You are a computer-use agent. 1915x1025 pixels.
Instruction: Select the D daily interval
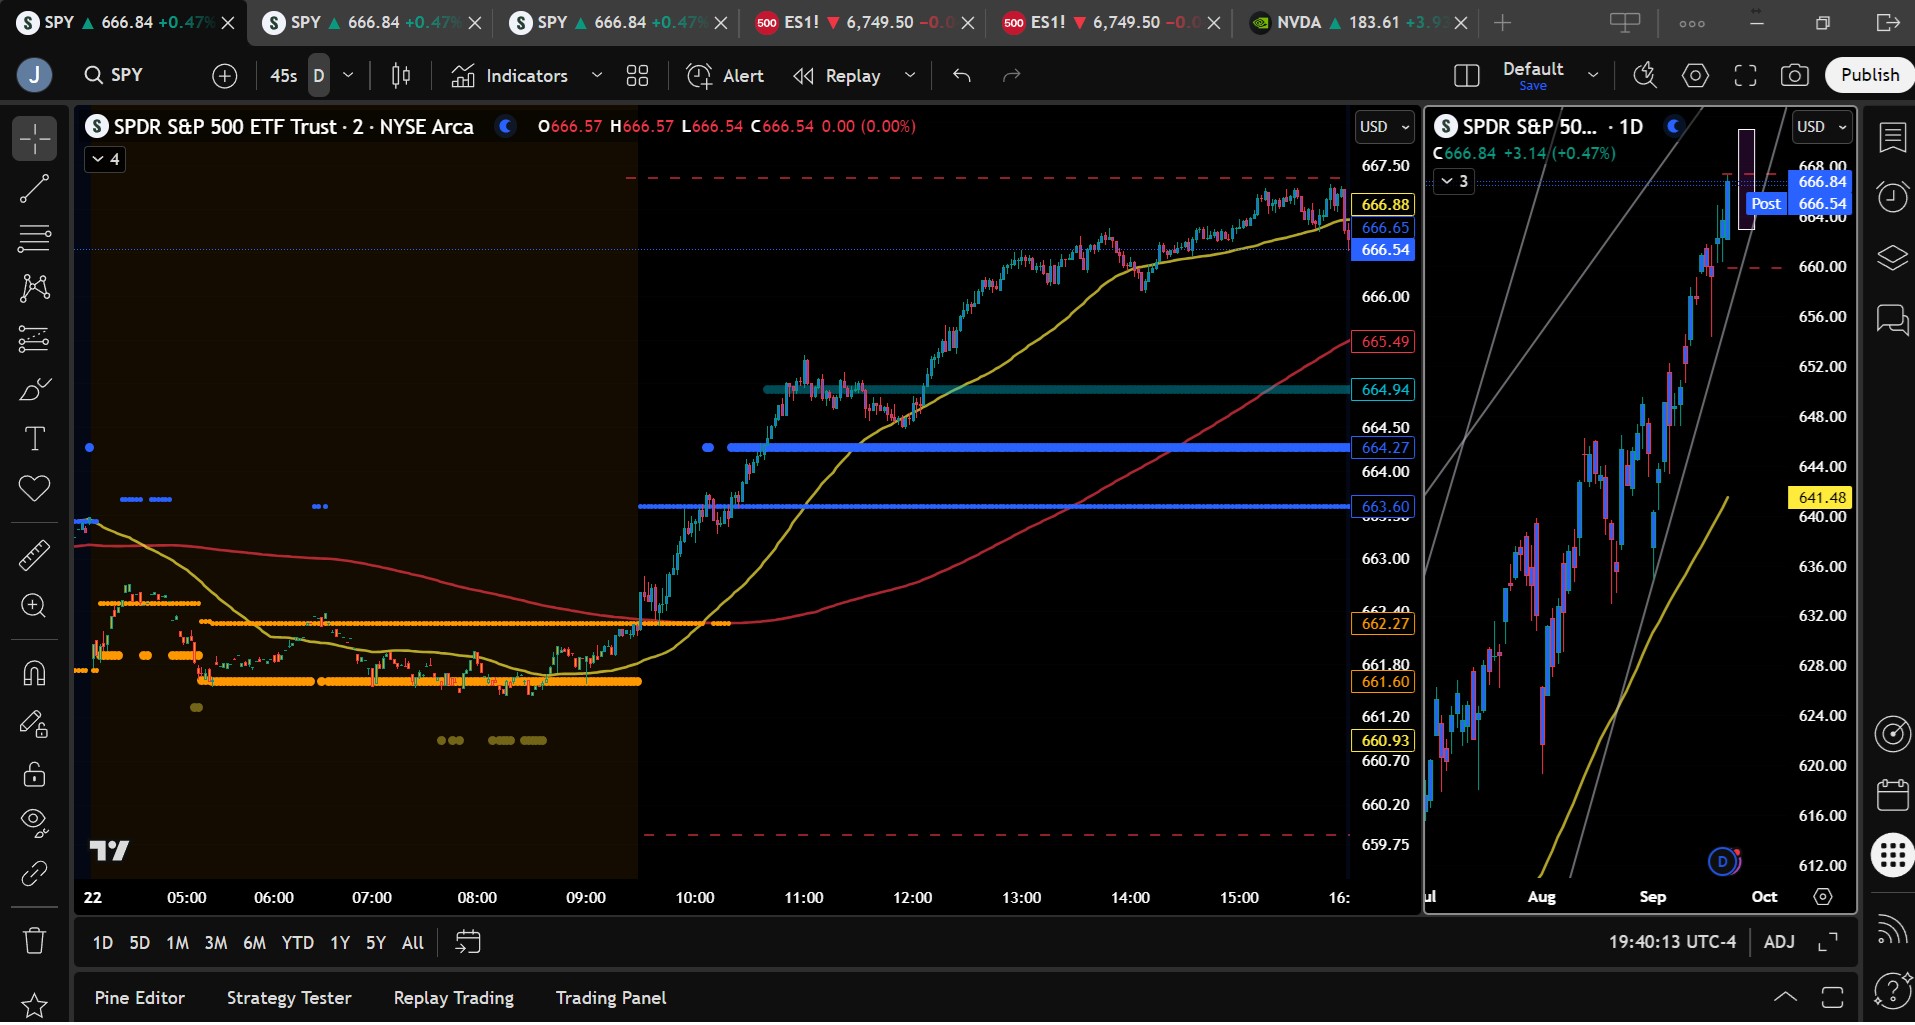[319, 75]
